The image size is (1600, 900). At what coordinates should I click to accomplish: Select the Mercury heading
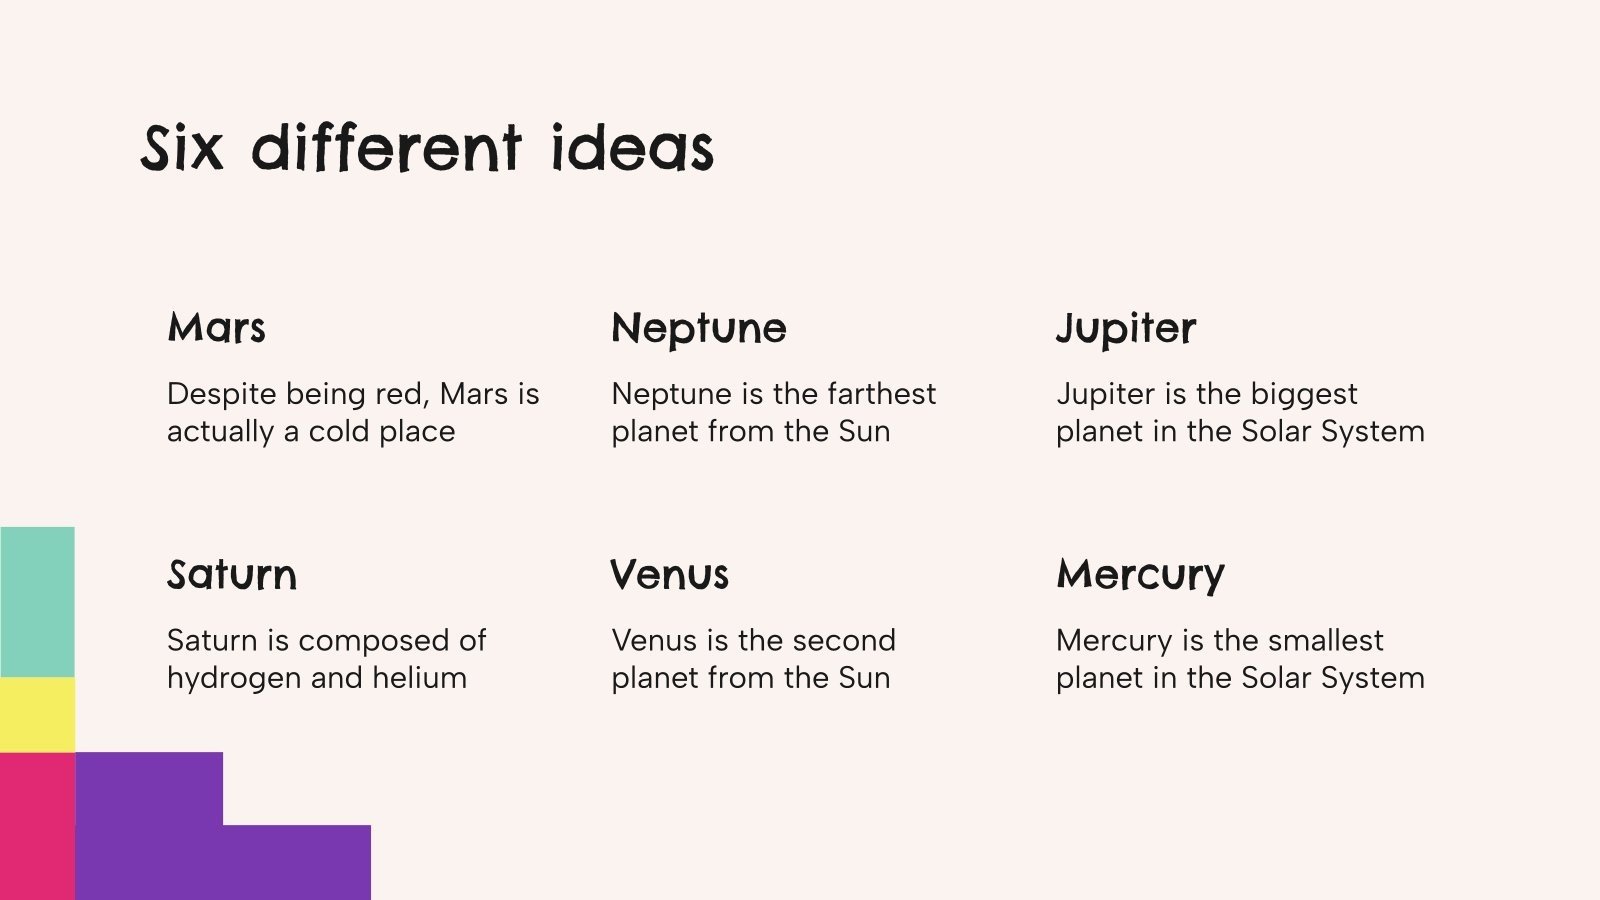point(1140,575)
